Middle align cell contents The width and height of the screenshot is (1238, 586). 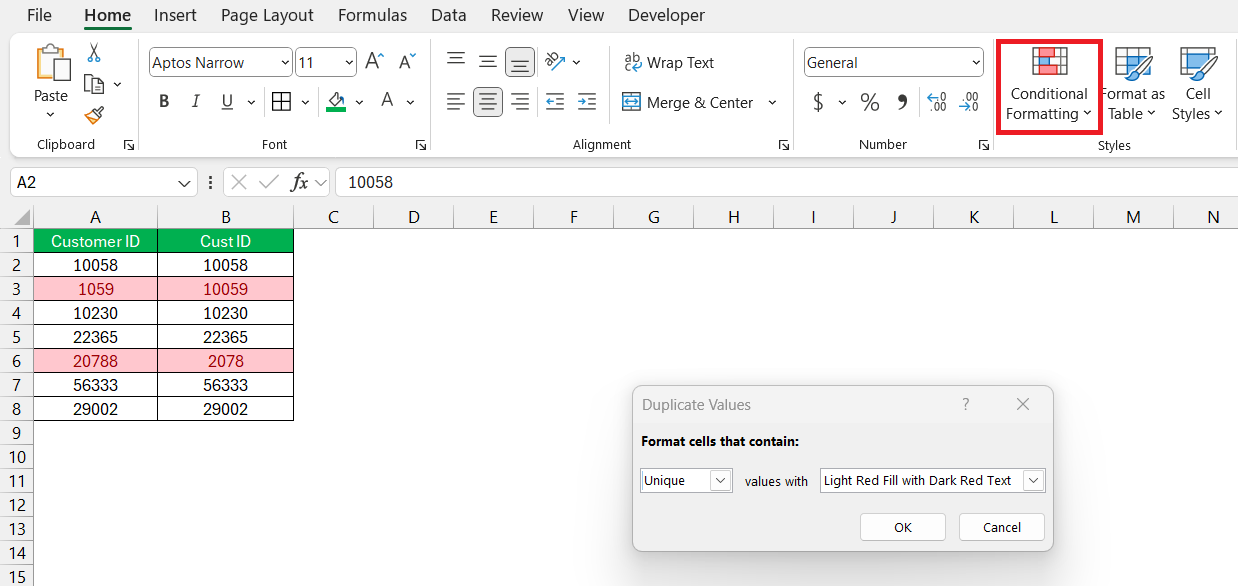pyautogui.click(x=488, y=62)
